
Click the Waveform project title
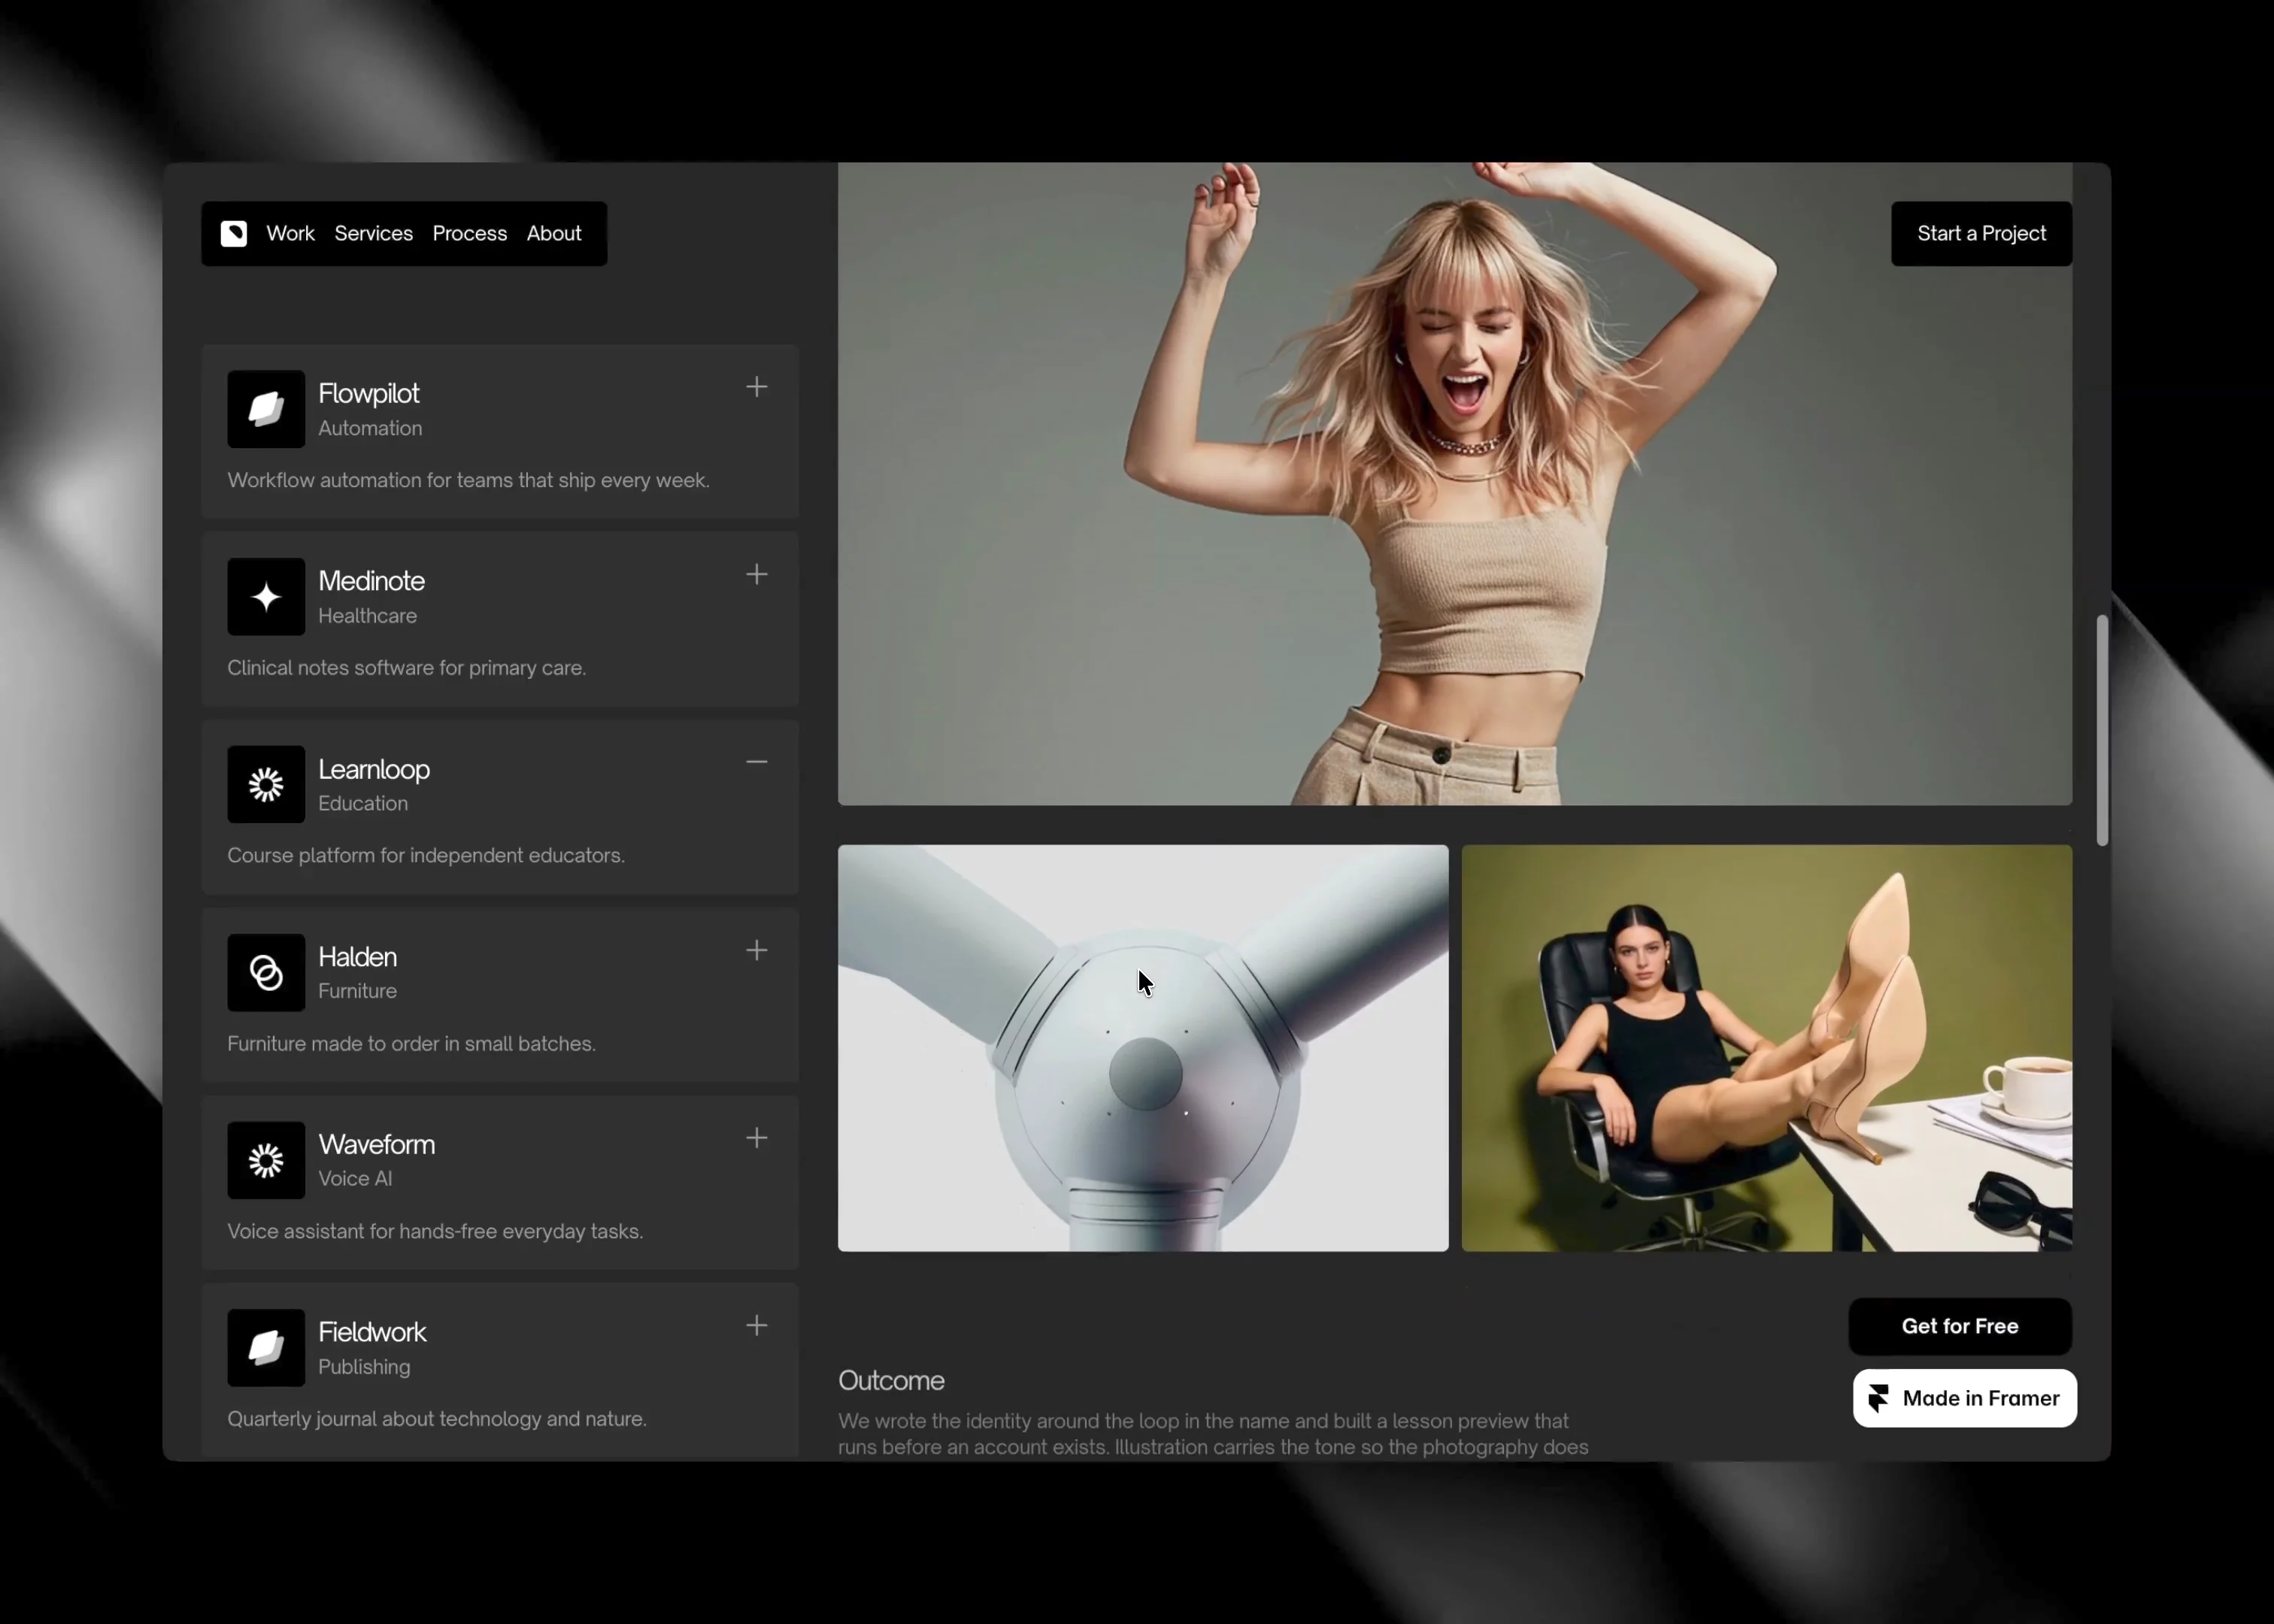377,1144
